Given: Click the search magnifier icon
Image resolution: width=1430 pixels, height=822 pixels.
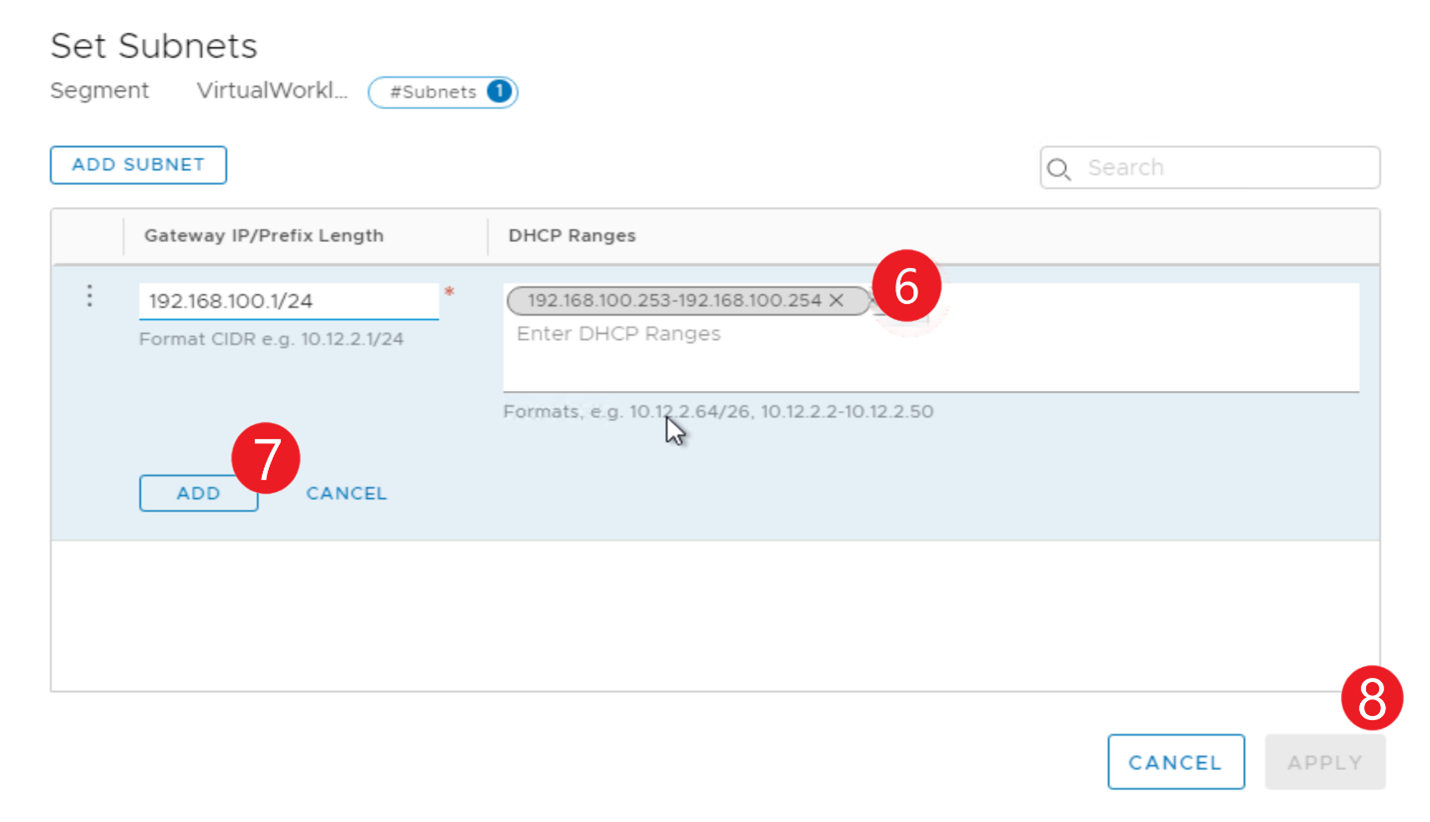Looking at the screenshot, I should pyautogui.click(x=1059, y=168).
